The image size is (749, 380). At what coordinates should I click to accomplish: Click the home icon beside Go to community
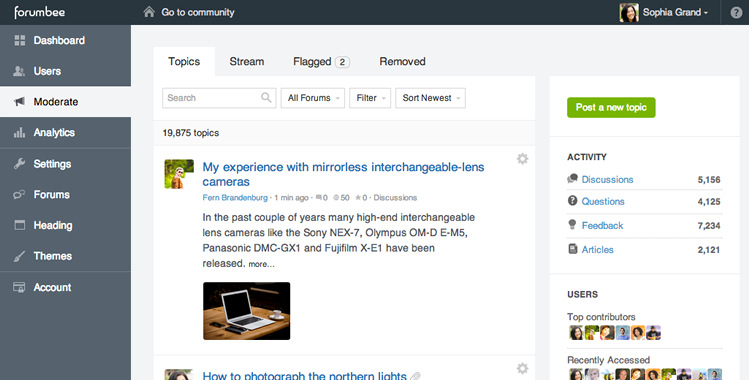click(149, 12)
